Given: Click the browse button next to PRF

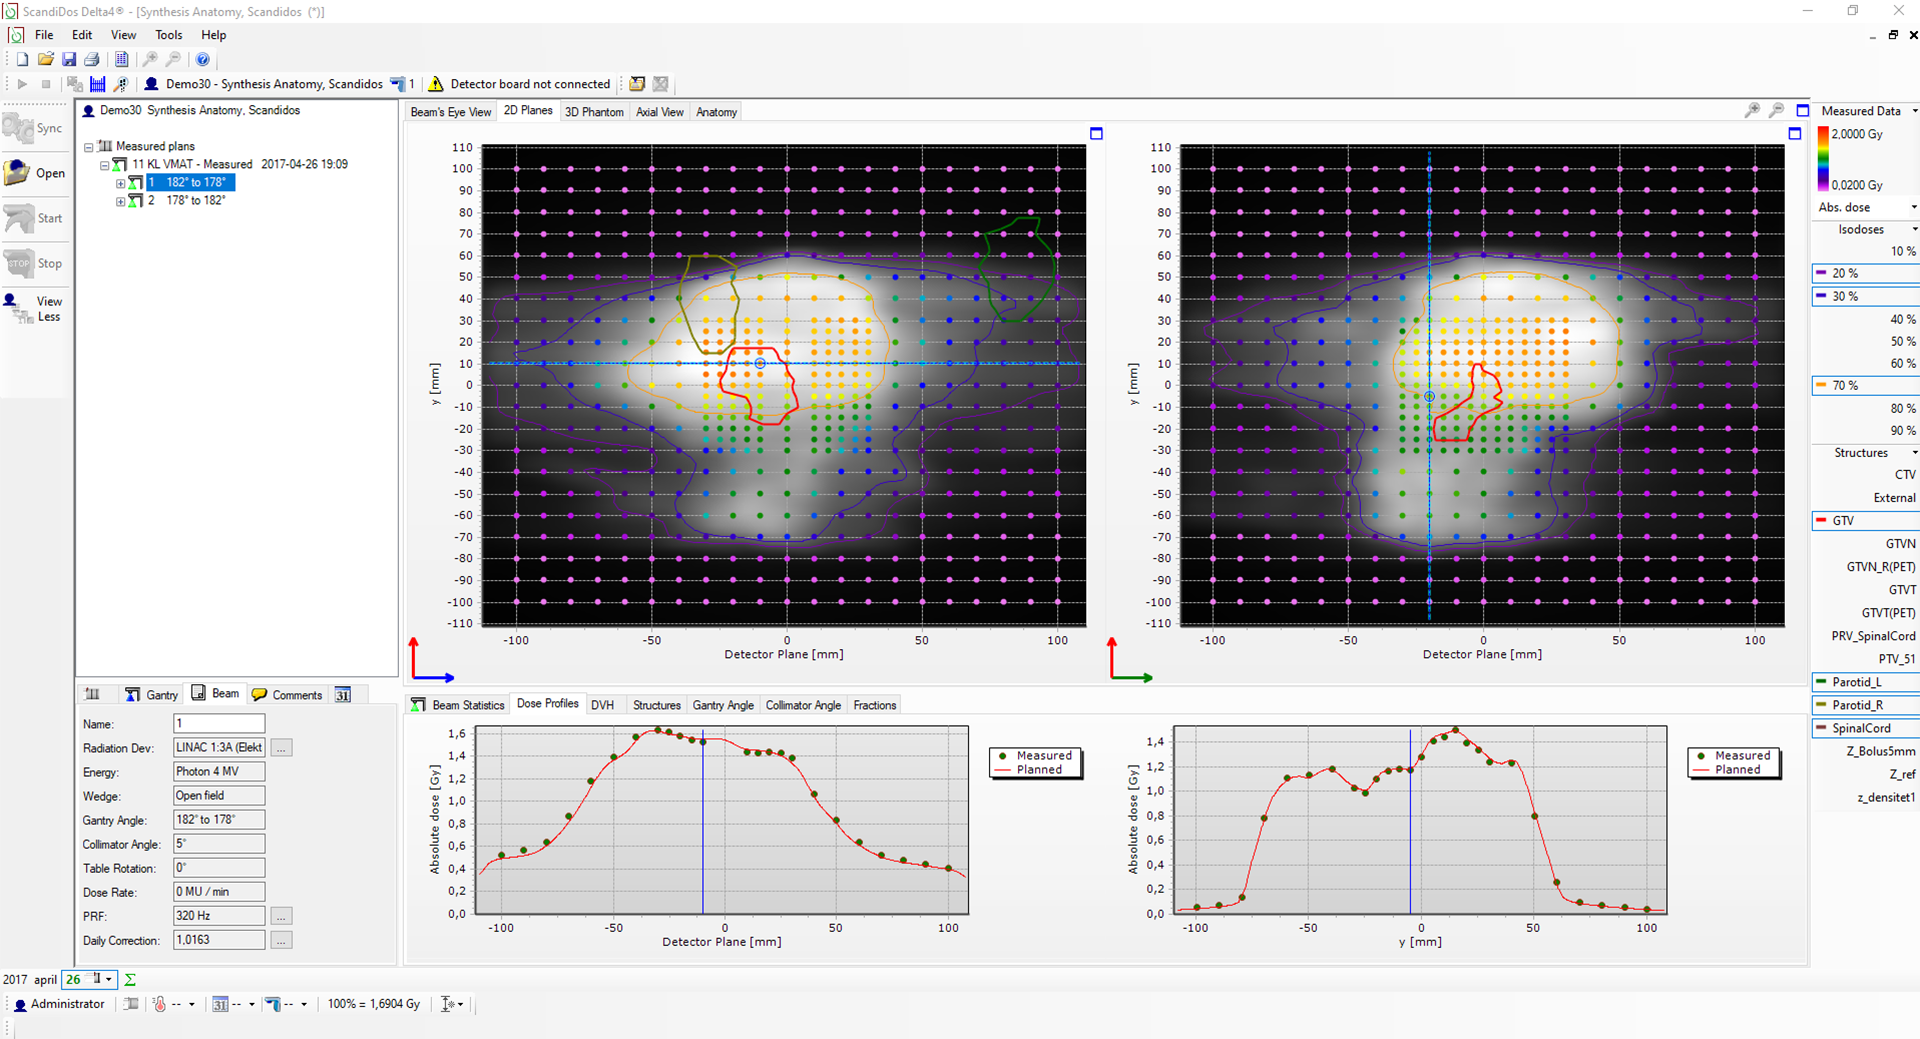Looking at the screenshot, I should (x=282, y=916).
